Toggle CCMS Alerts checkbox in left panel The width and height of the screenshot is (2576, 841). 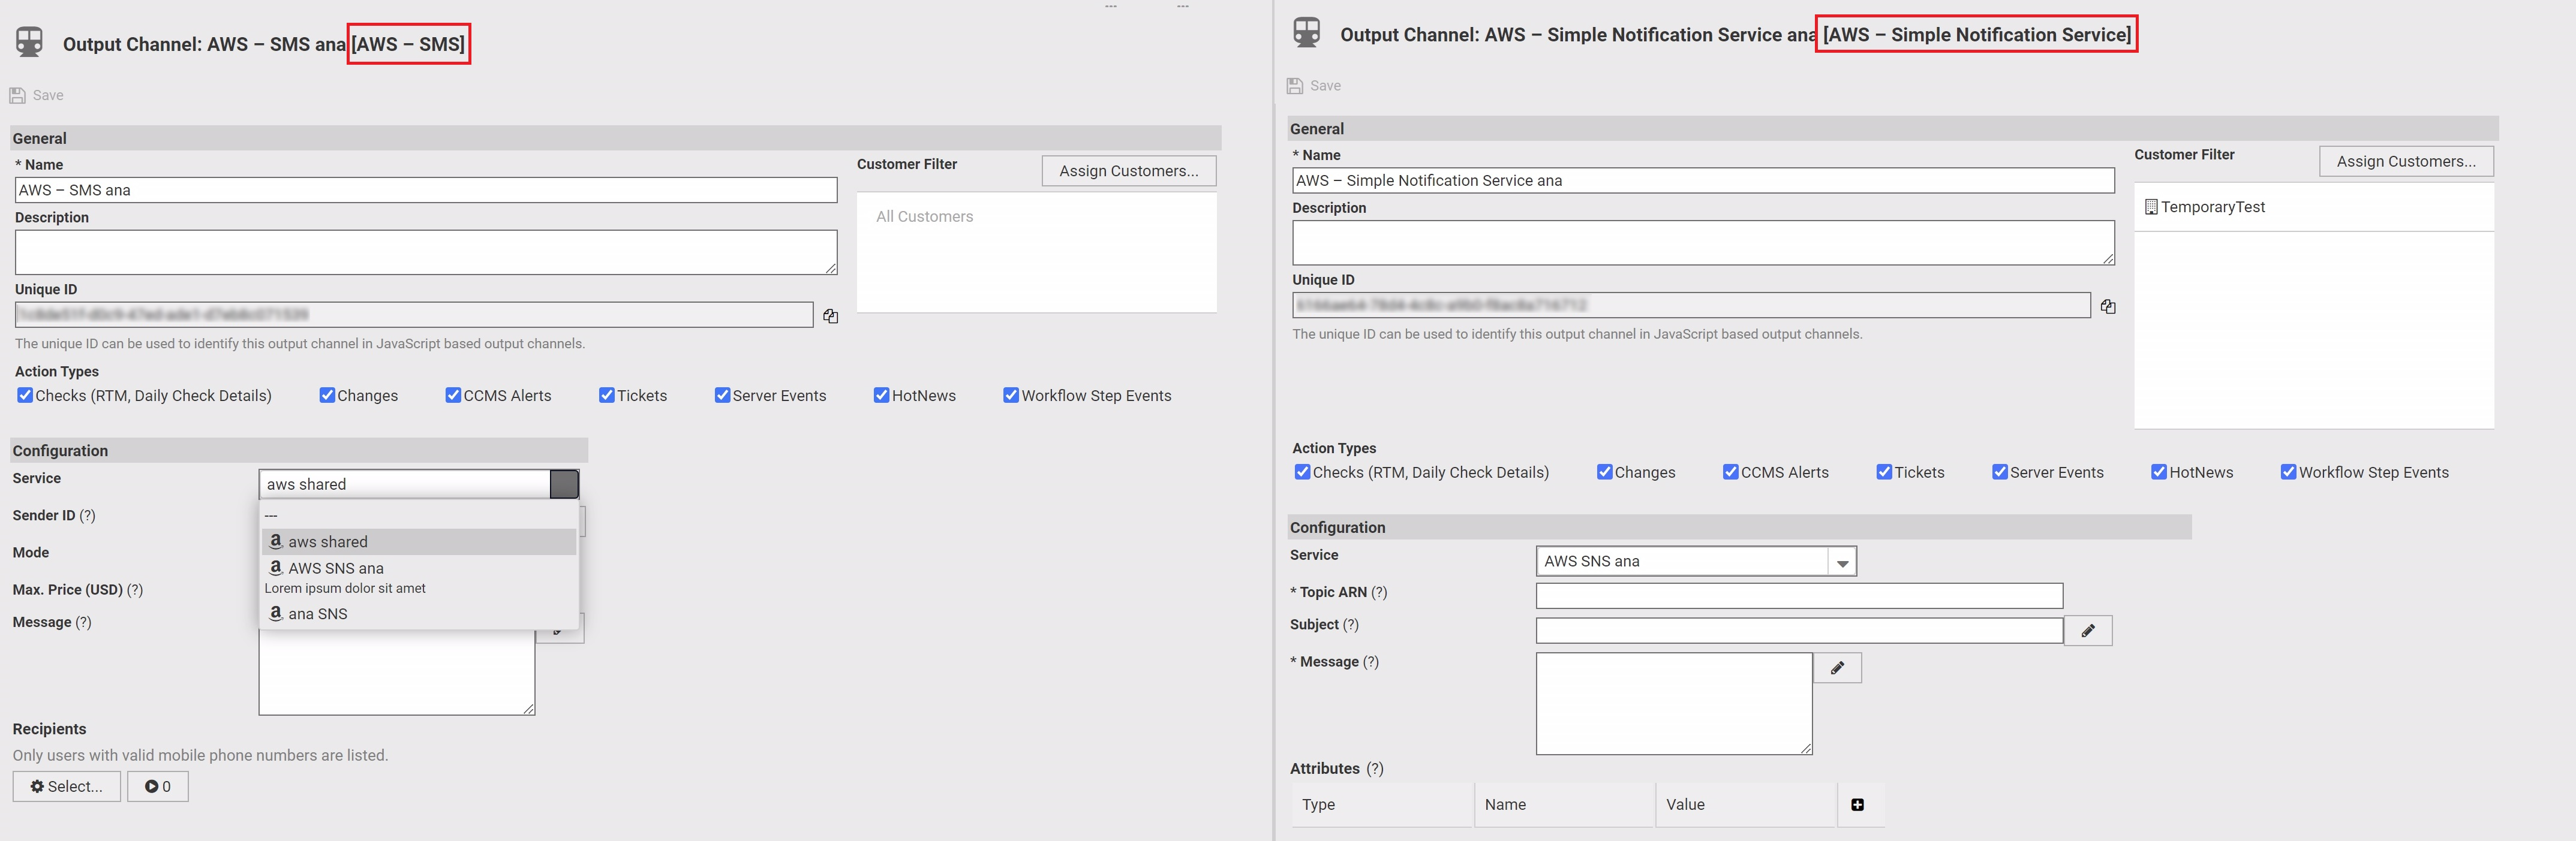[453, 395]
